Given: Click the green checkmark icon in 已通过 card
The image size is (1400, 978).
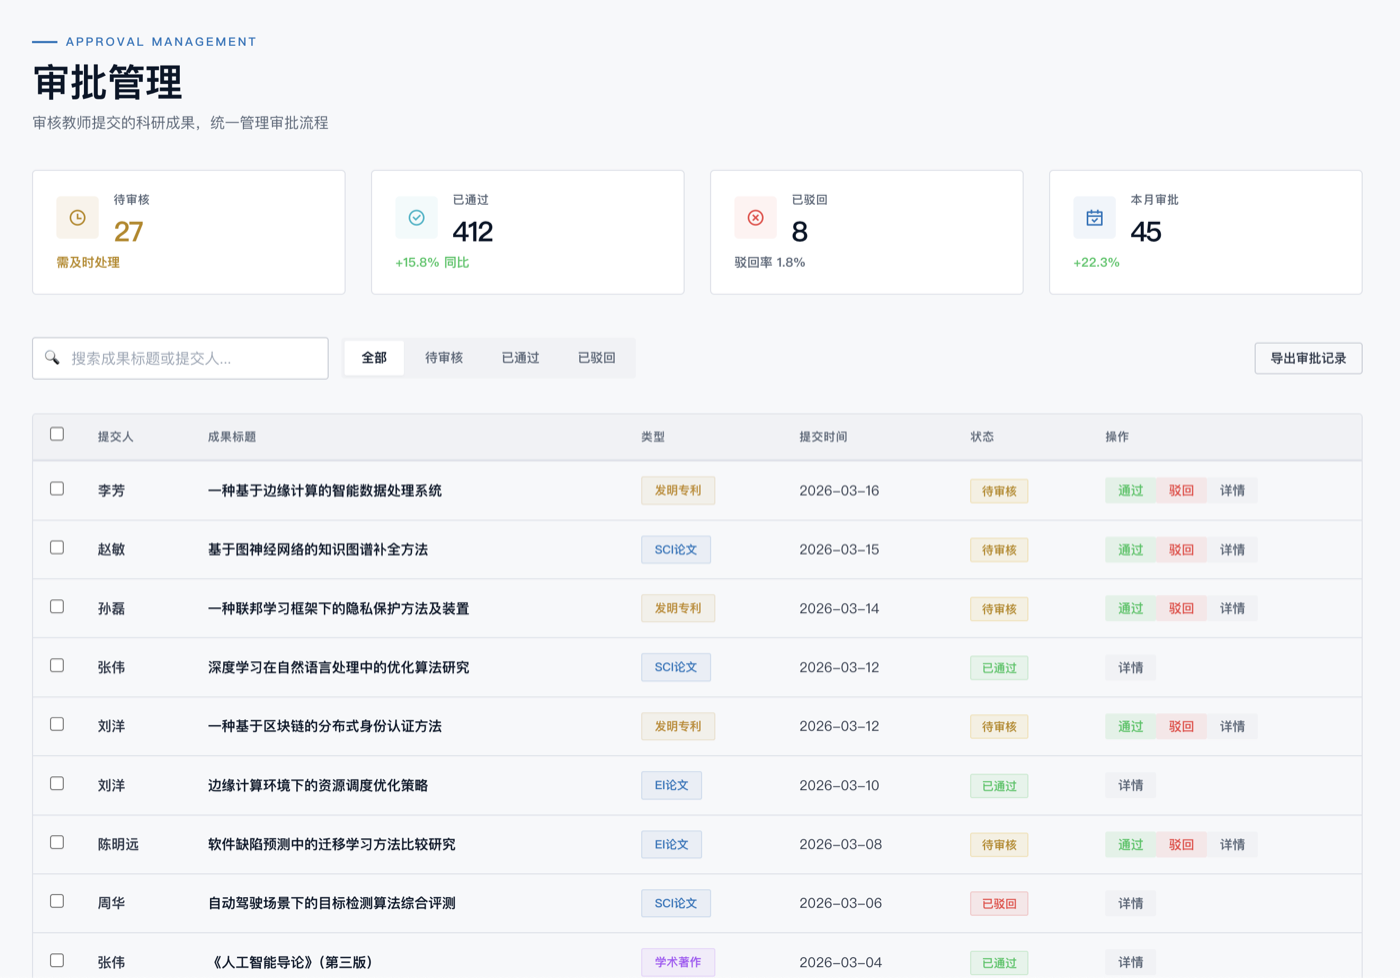Looking at the screenshot, I should (416, 218).
